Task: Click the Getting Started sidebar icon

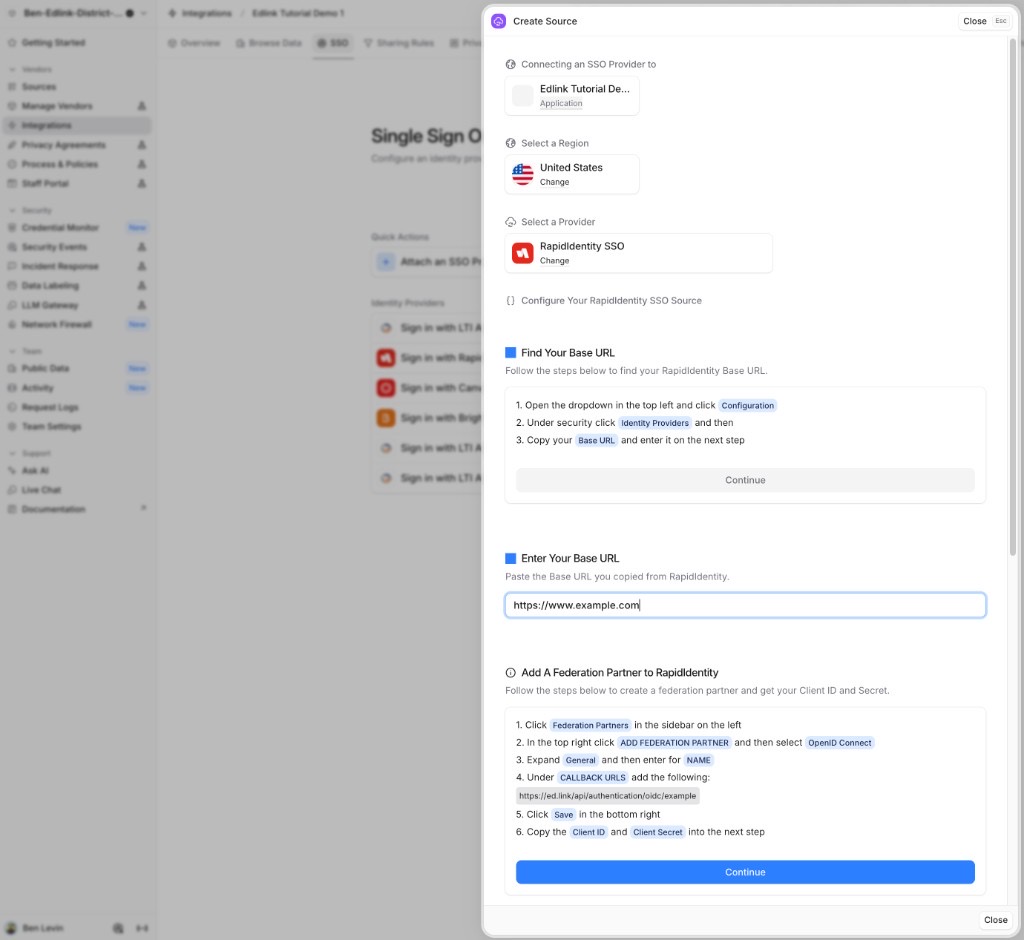Action: (12, 42)
